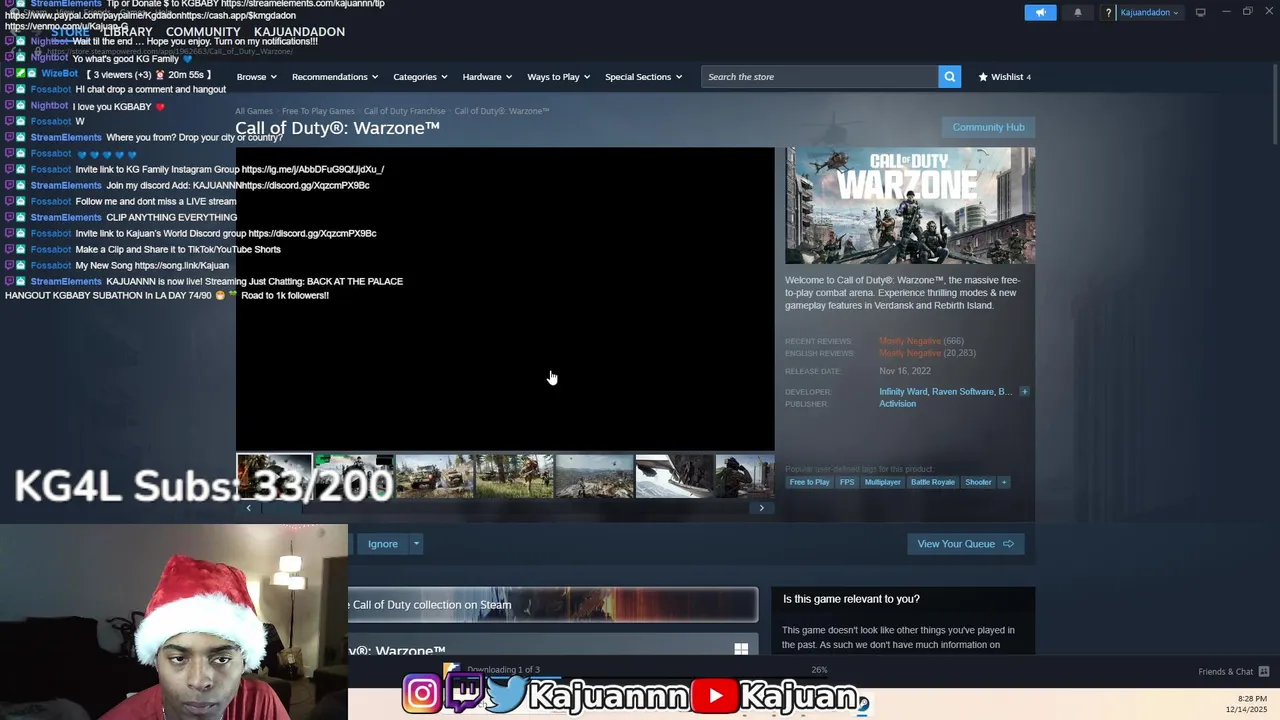The image size is (1280, 720).
Task: Click the 'Is this game relevant to you?' heading
Action: pos(851,599)
